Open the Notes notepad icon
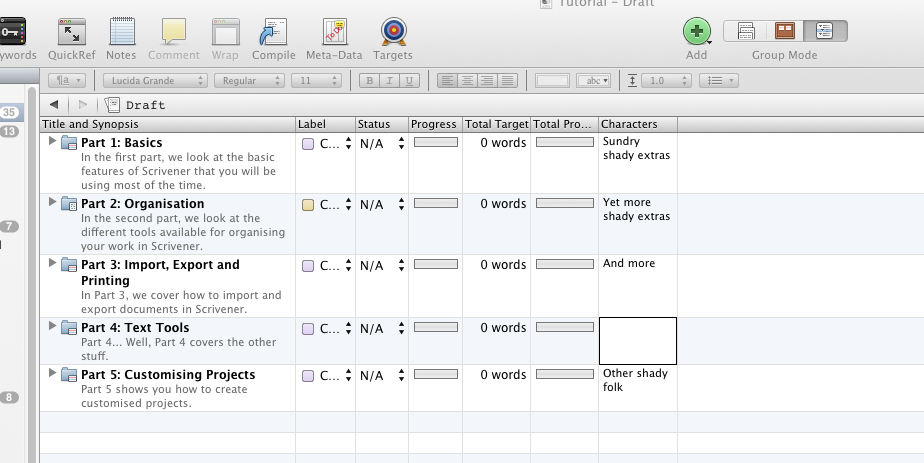The height and width of the screenshot is (463, 924). [x=122, y=32]
